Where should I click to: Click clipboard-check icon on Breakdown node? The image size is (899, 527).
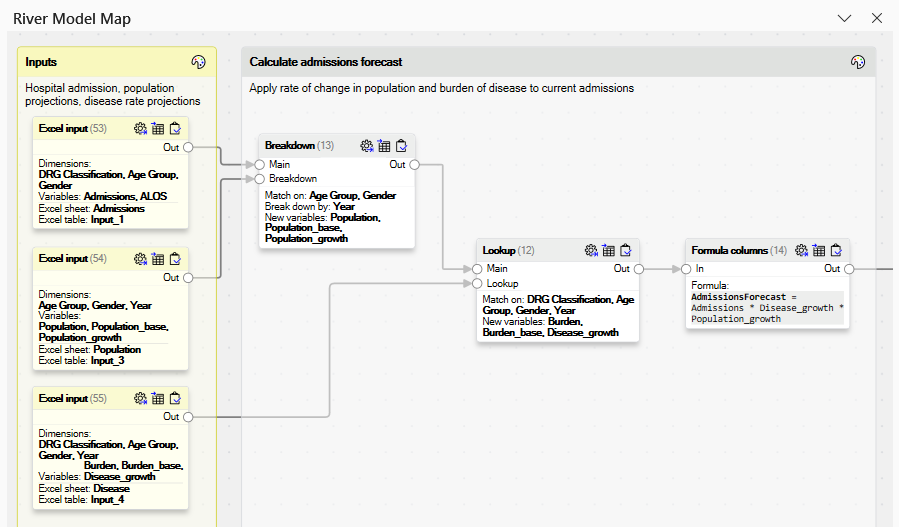pyautogui.click(x=402, y=146)
